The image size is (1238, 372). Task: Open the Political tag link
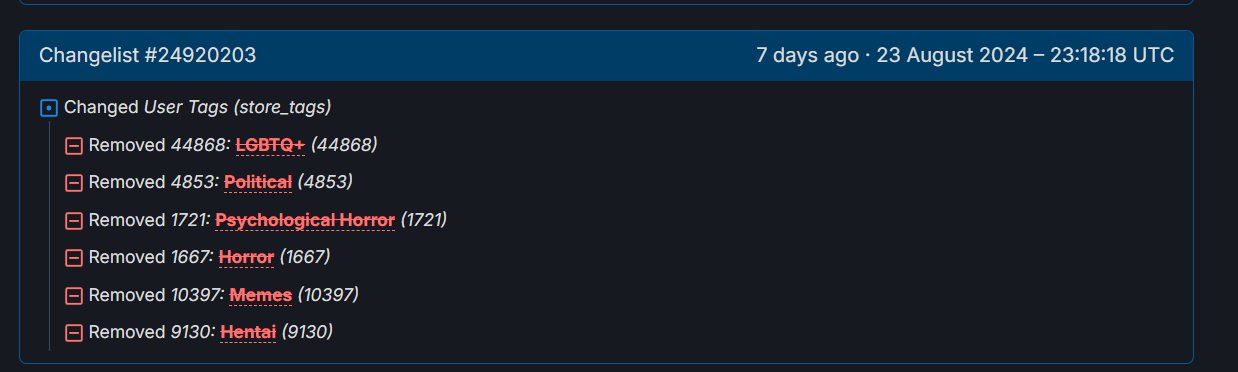click(x=258, y=182)
